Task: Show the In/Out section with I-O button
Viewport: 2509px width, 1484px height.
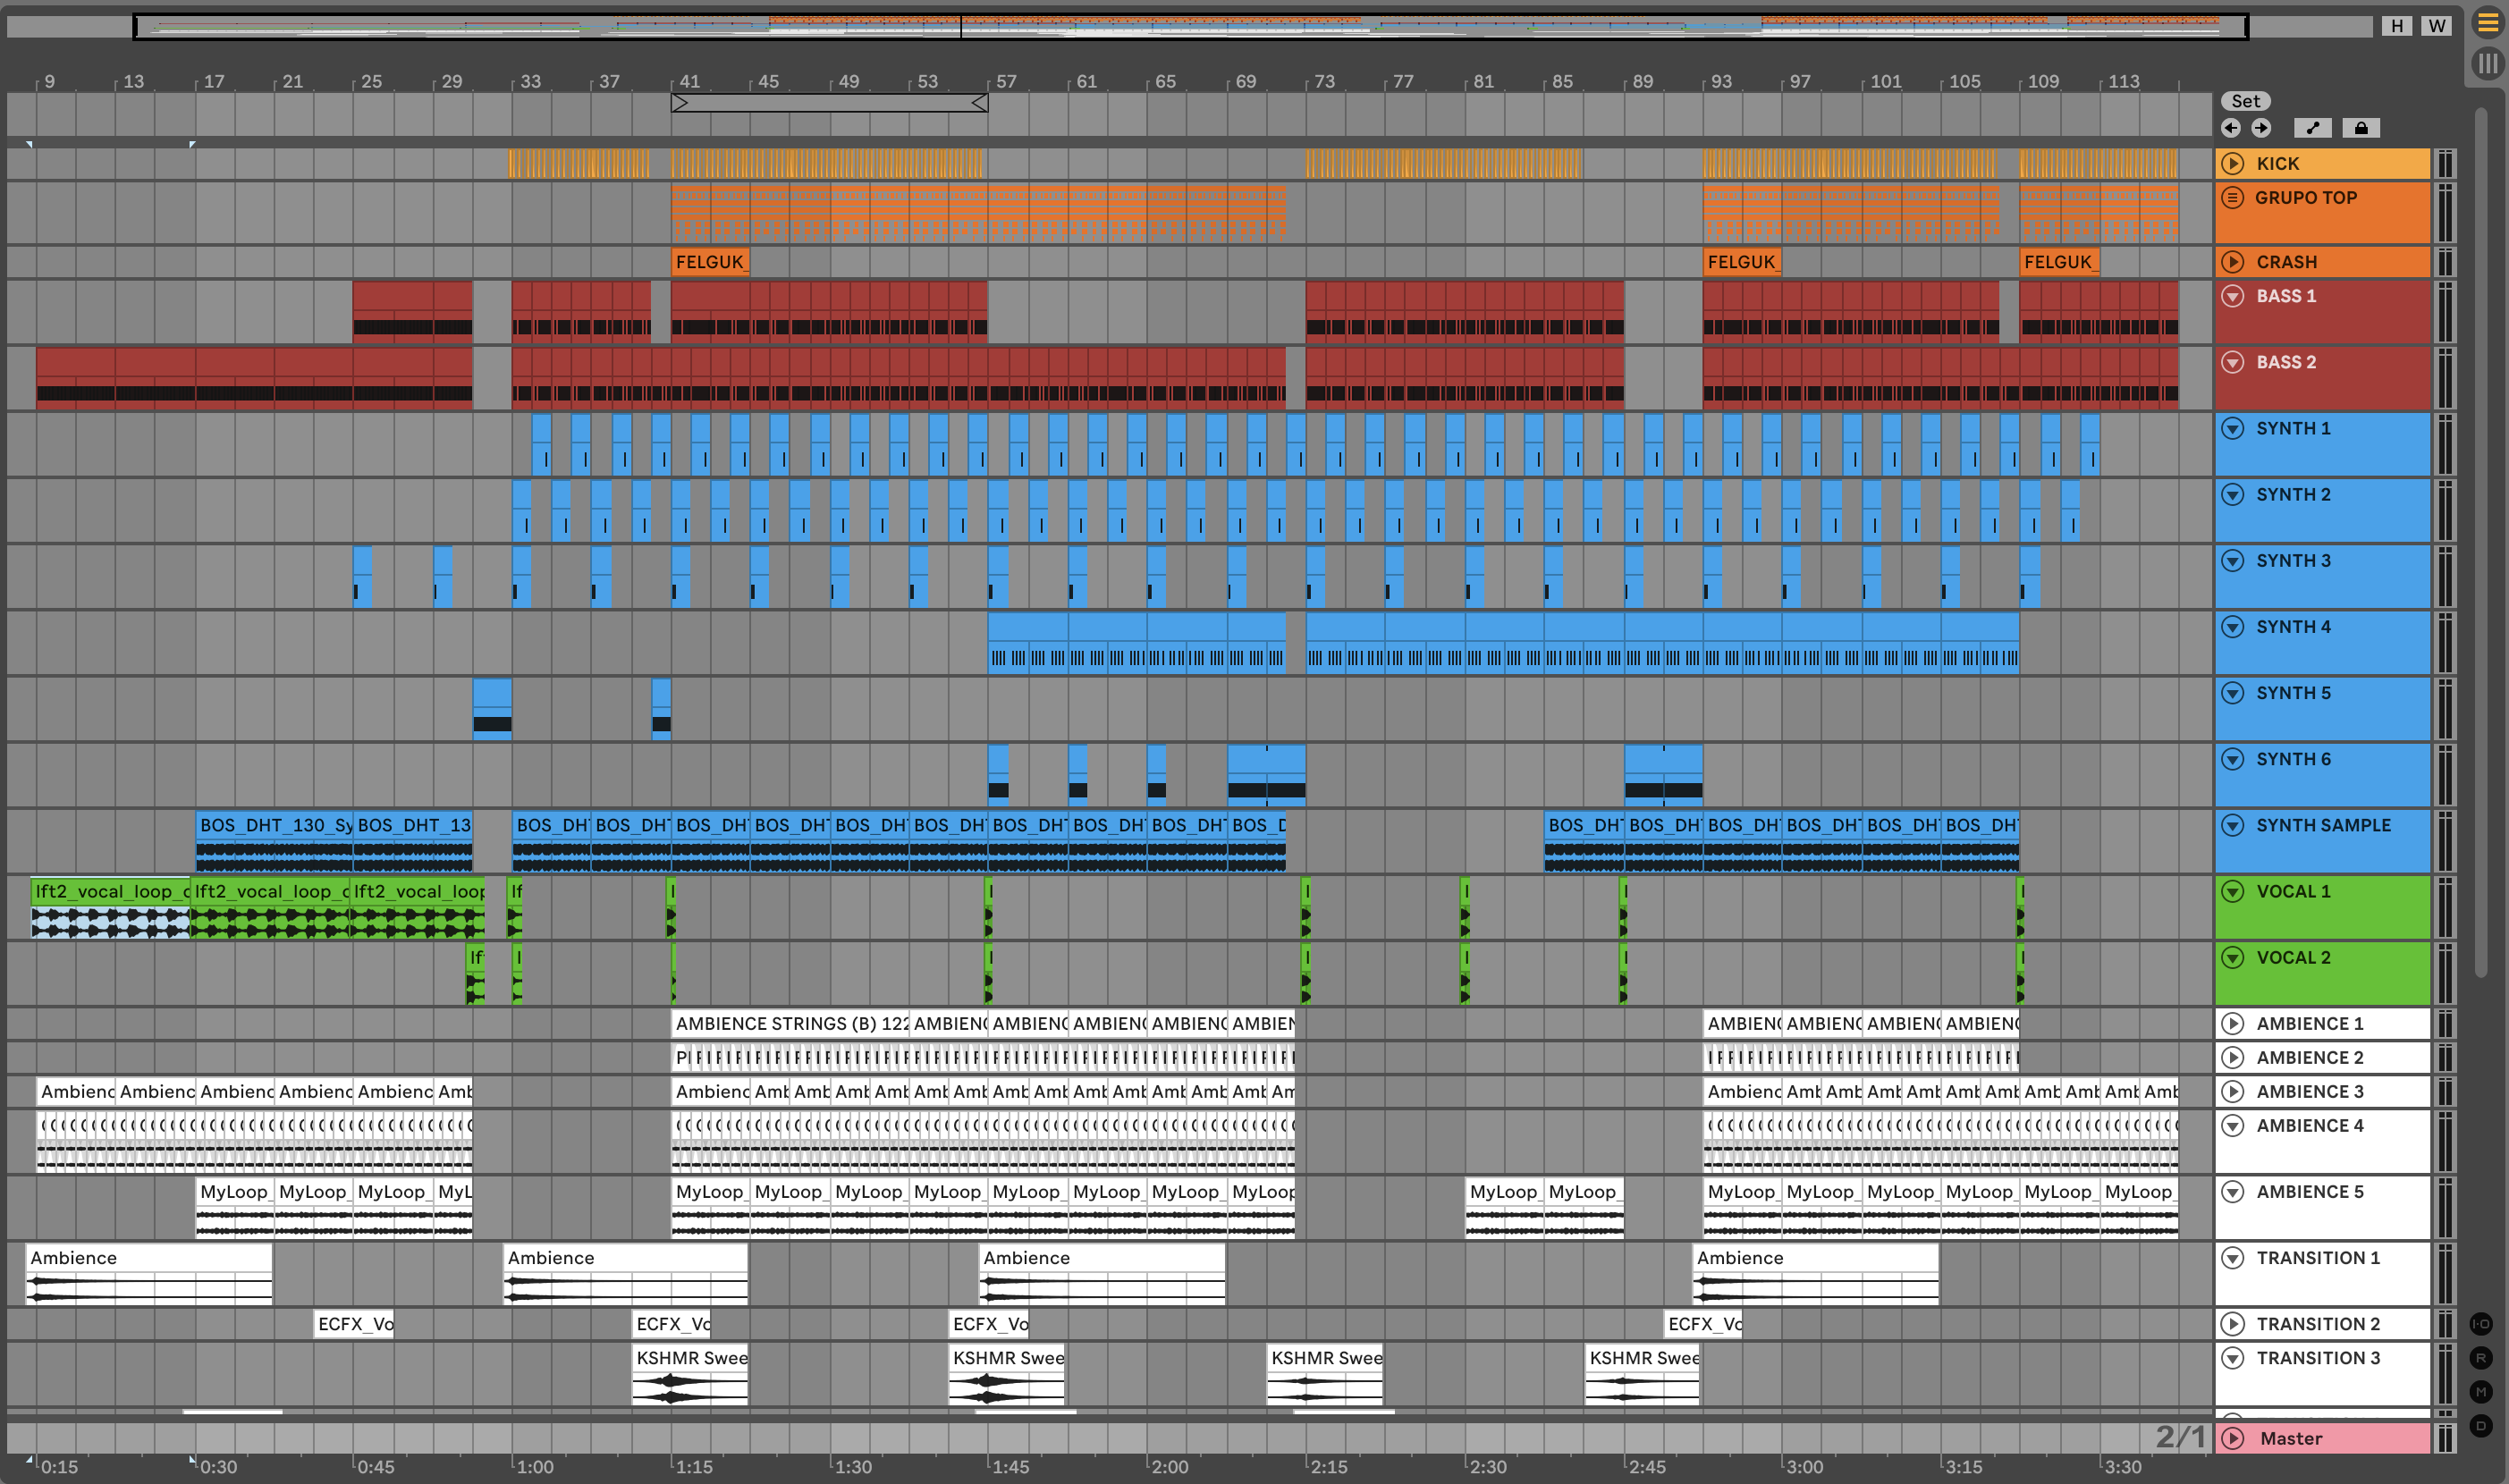Action: 2481,1324
